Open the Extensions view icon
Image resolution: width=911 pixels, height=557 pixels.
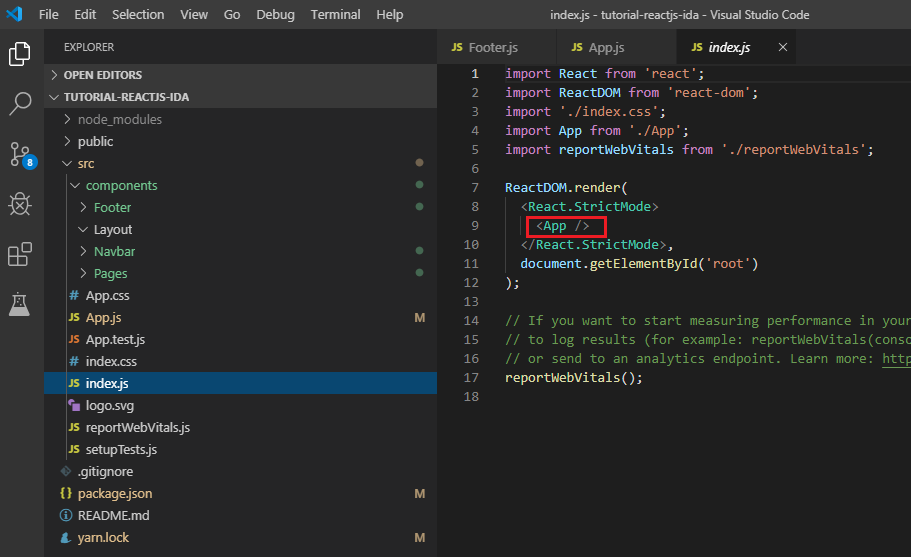[x=20, y=254]
